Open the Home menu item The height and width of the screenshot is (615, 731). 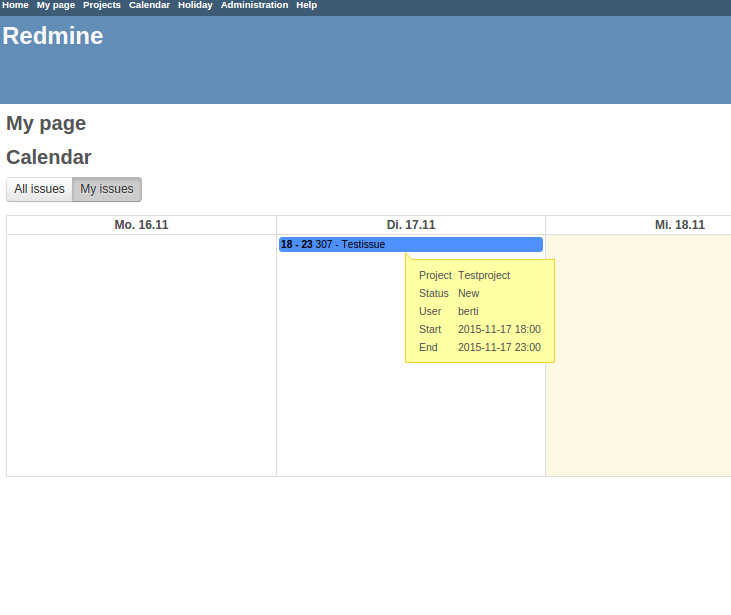click(x=15, y=5)
